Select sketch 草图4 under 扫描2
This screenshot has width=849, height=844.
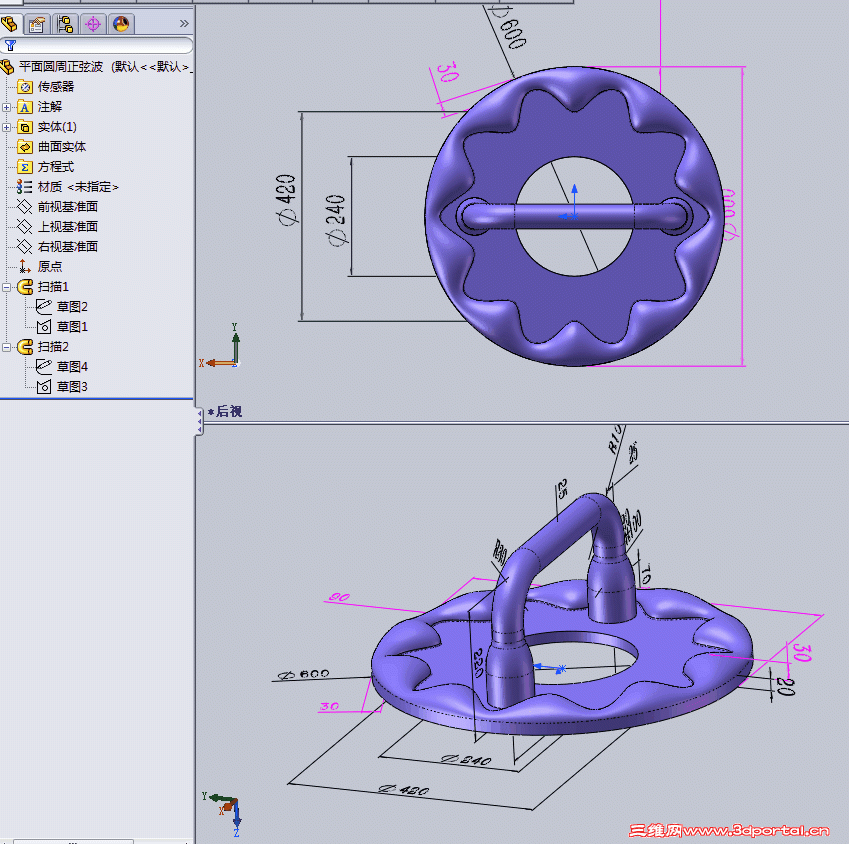point(72,367)
